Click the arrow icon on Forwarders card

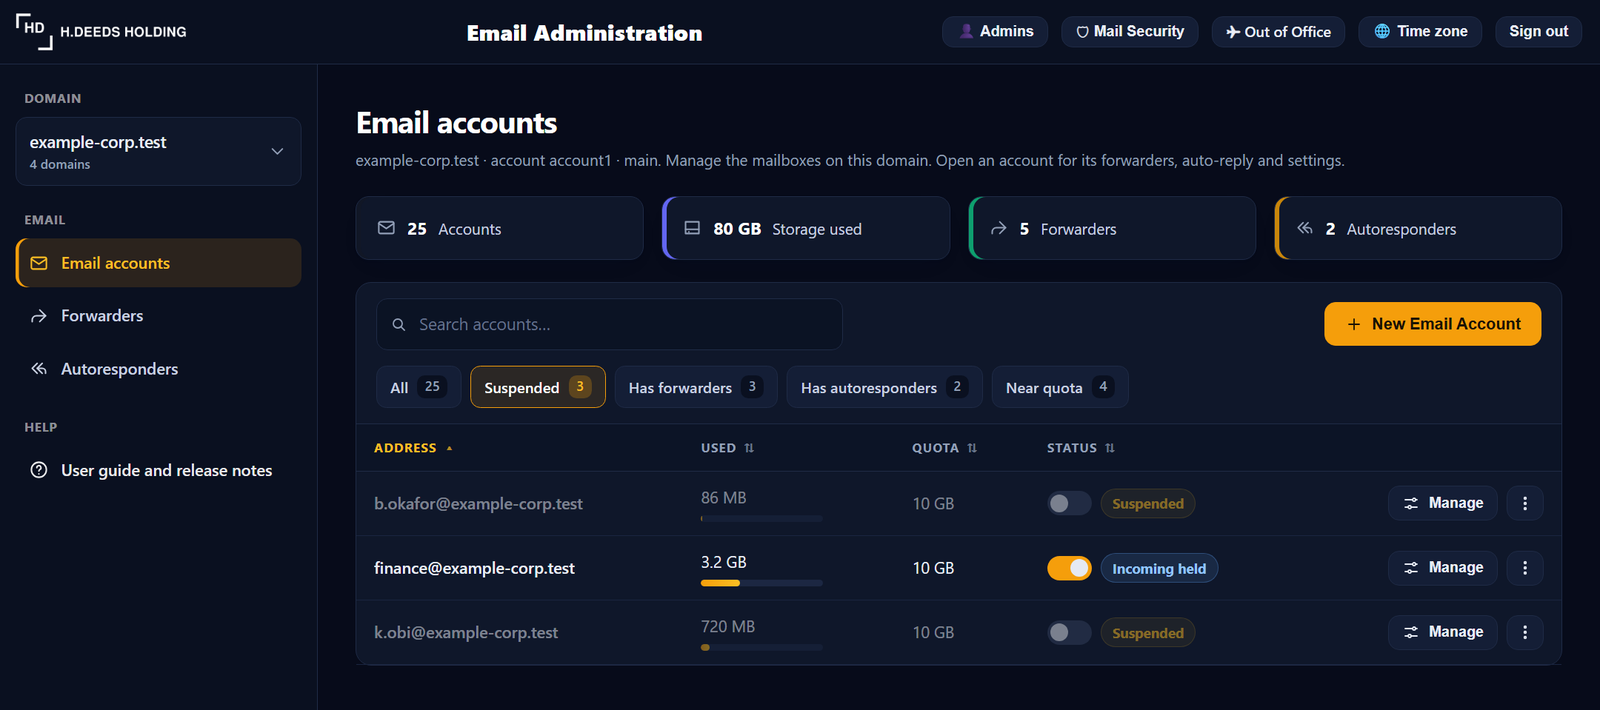click(998, 228)
